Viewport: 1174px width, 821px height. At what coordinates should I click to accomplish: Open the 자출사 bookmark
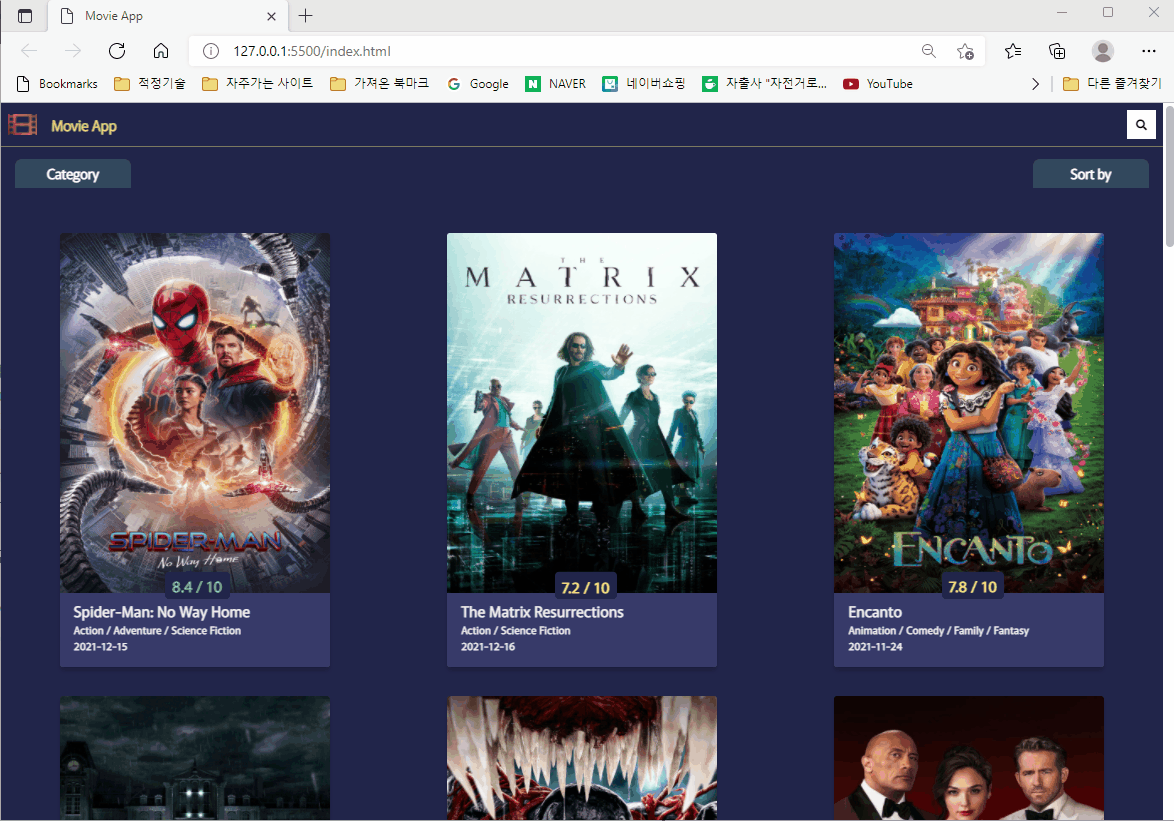click(x=764, y=84)
